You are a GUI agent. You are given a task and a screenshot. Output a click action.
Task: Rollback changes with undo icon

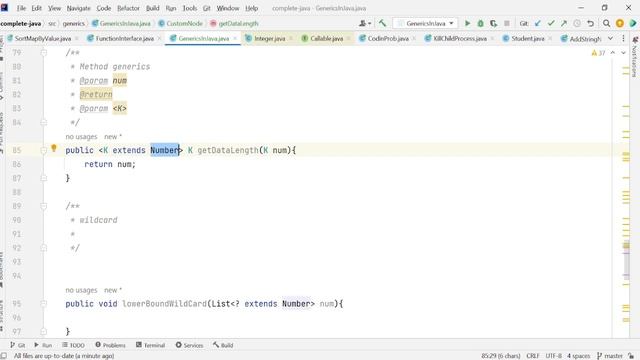(x=590, y=24)
